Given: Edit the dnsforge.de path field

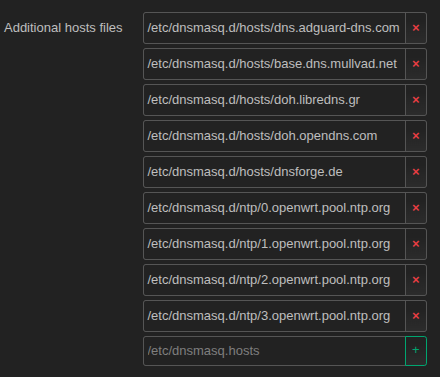Looking at the screenshot, I should (x=274, y=172).
